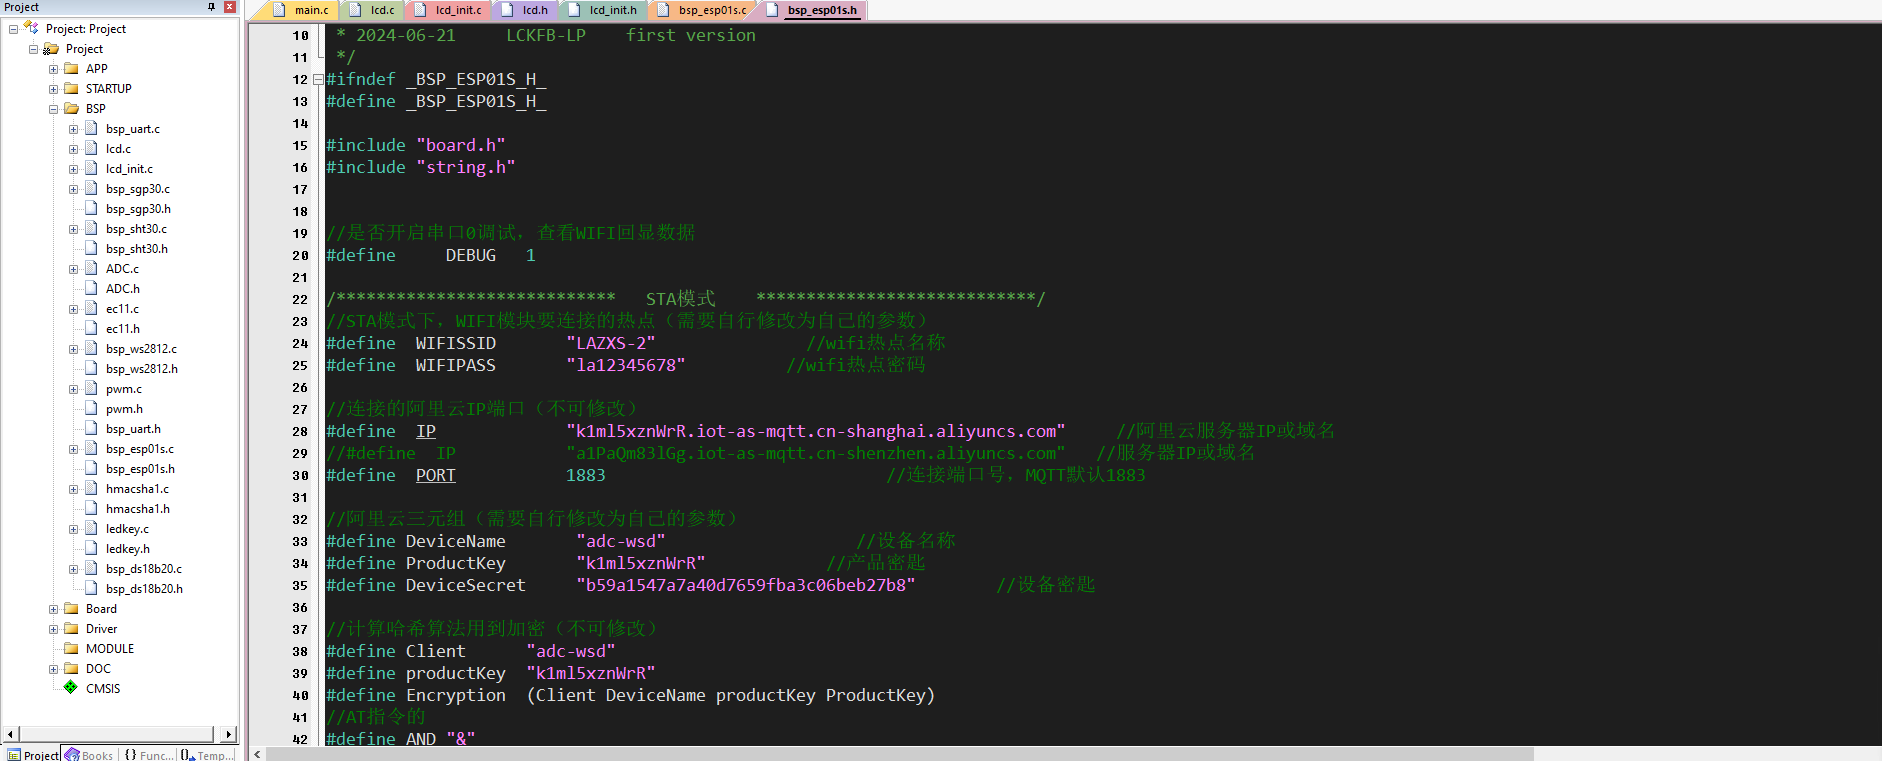Switch to the lcd_init.h editor tab

(x=603, y=10)
